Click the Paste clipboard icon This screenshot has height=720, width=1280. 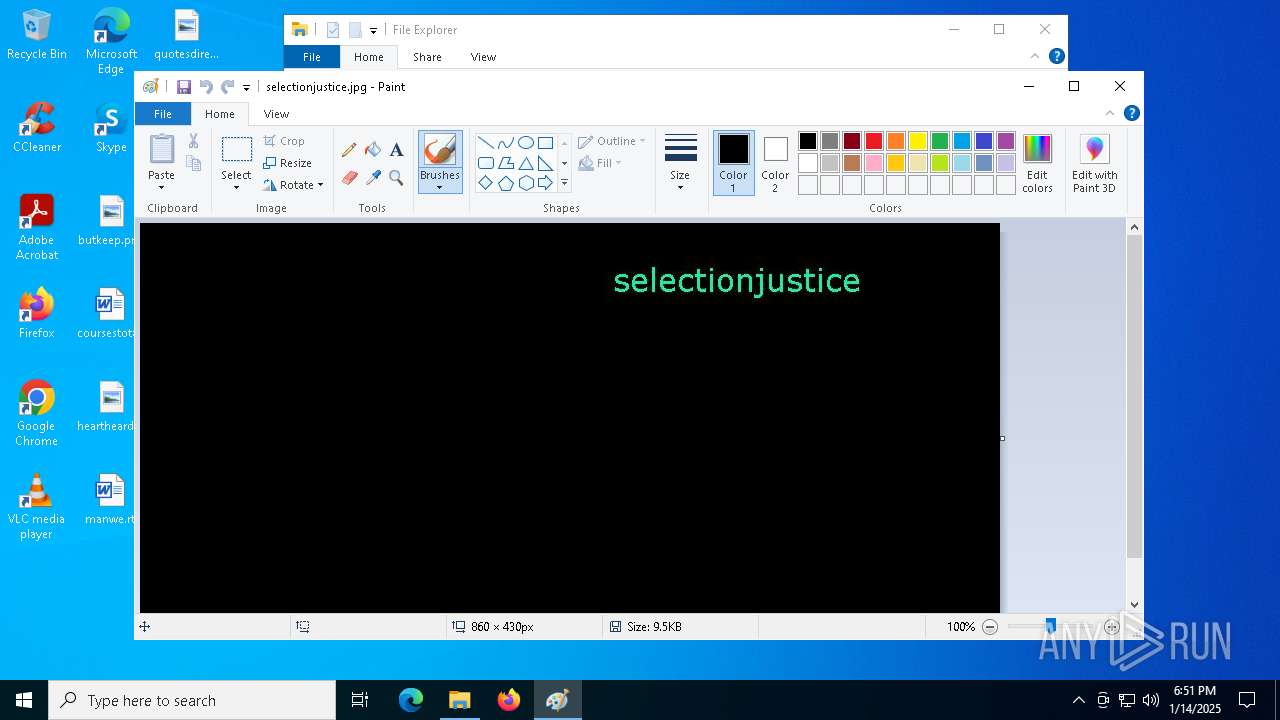161,149
